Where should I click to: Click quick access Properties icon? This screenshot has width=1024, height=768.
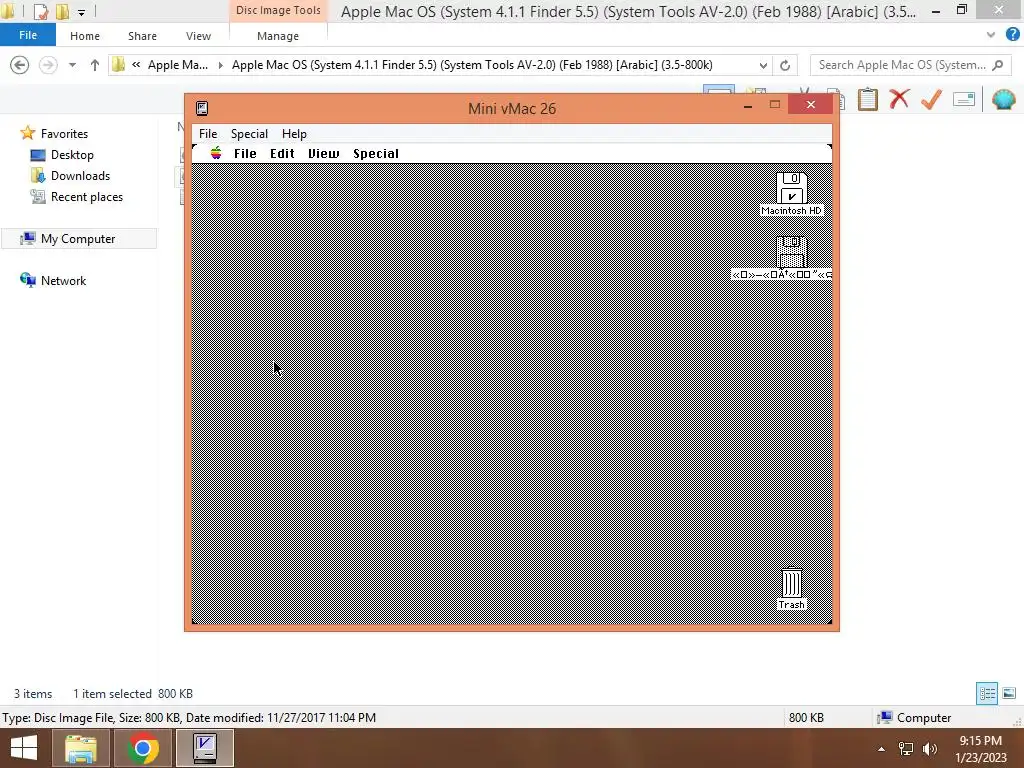click(40, 11)
